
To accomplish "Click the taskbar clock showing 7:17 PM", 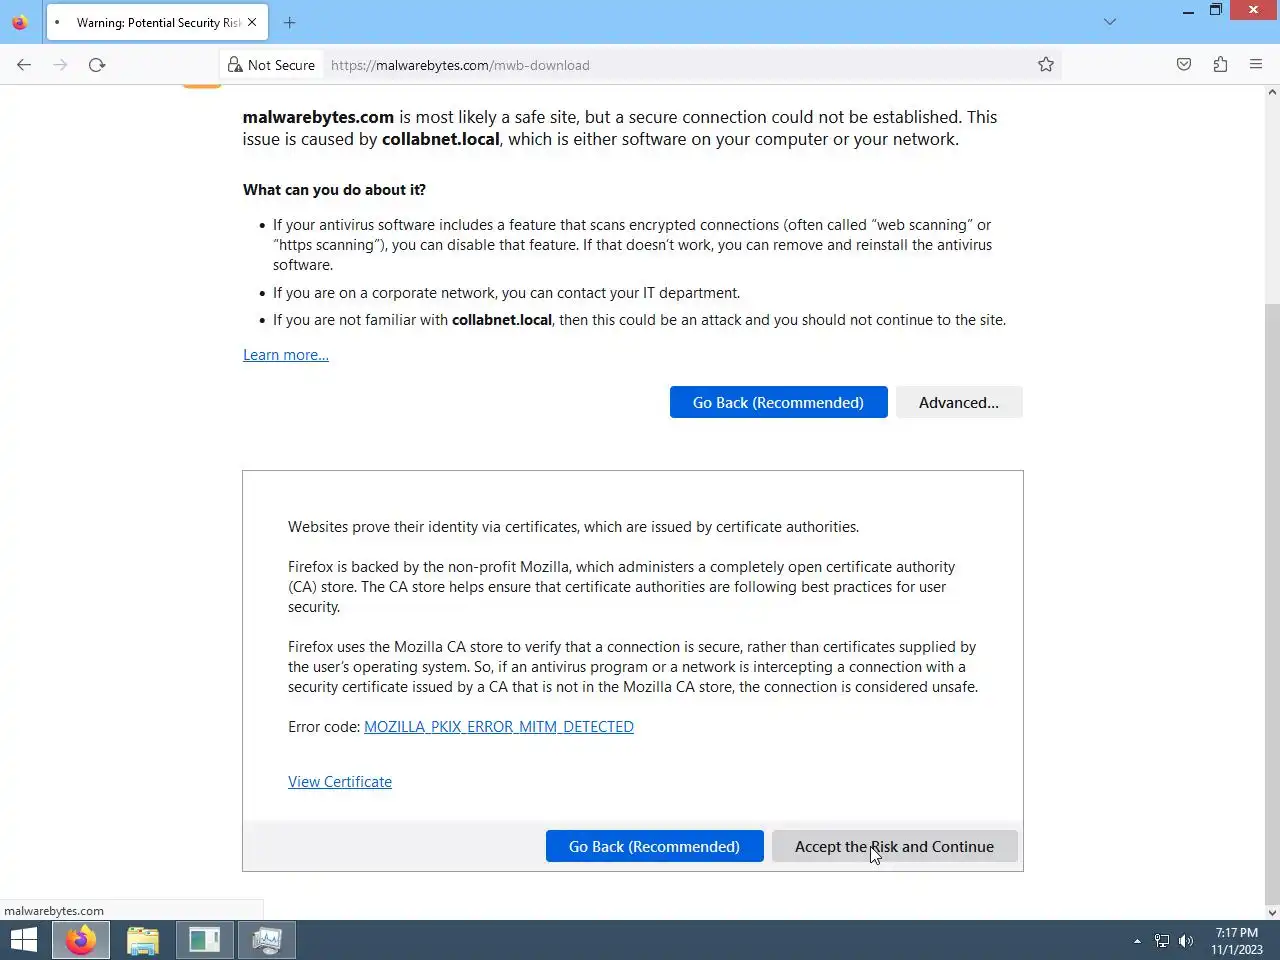I will click(x=1237, y=941).
